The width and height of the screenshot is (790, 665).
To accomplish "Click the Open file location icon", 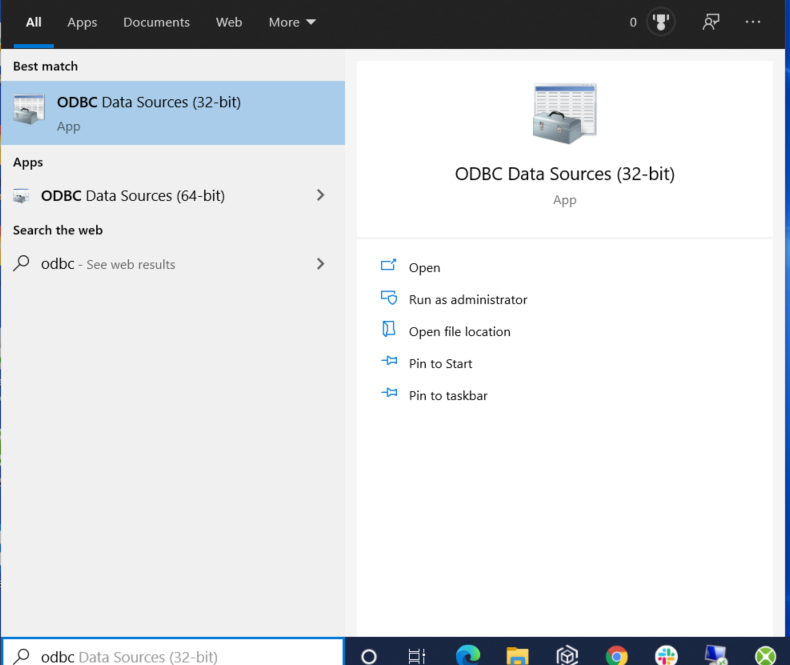I will (x=388, y=329).
